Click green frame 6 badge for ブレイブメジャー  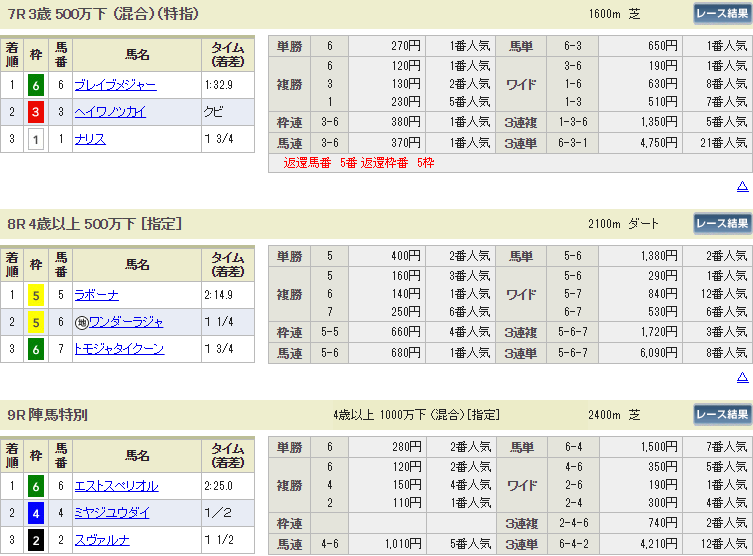click(36, 86)
